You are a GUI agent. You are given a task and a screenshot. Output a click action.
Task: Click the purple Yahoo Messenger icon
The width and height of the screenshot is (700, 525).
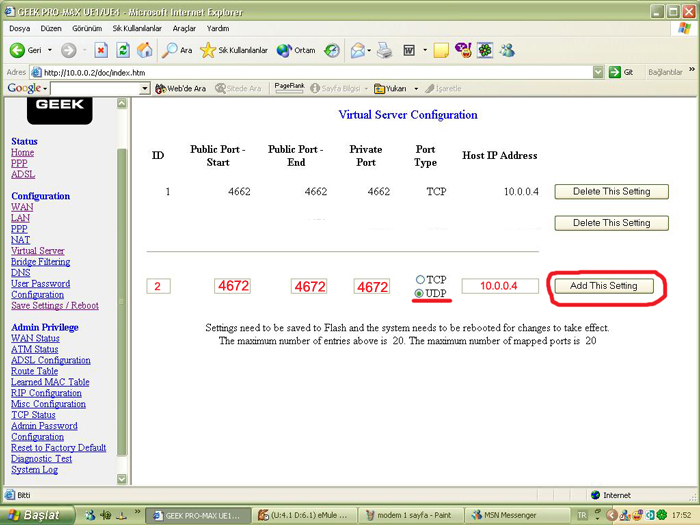point(463,50)
